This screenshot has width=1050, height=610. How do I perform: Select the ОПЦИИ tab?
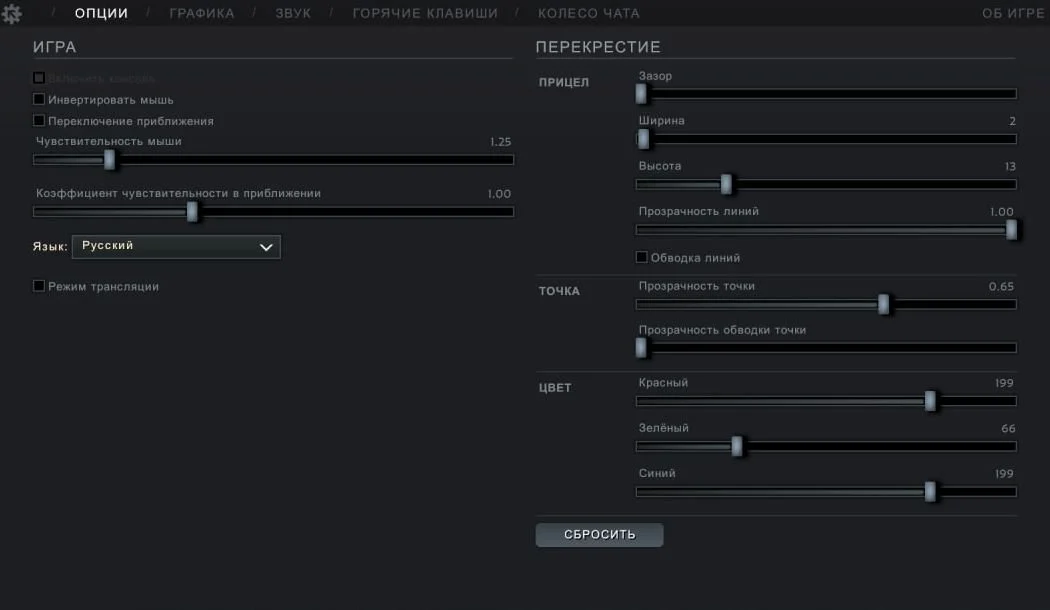coord(101,13)
